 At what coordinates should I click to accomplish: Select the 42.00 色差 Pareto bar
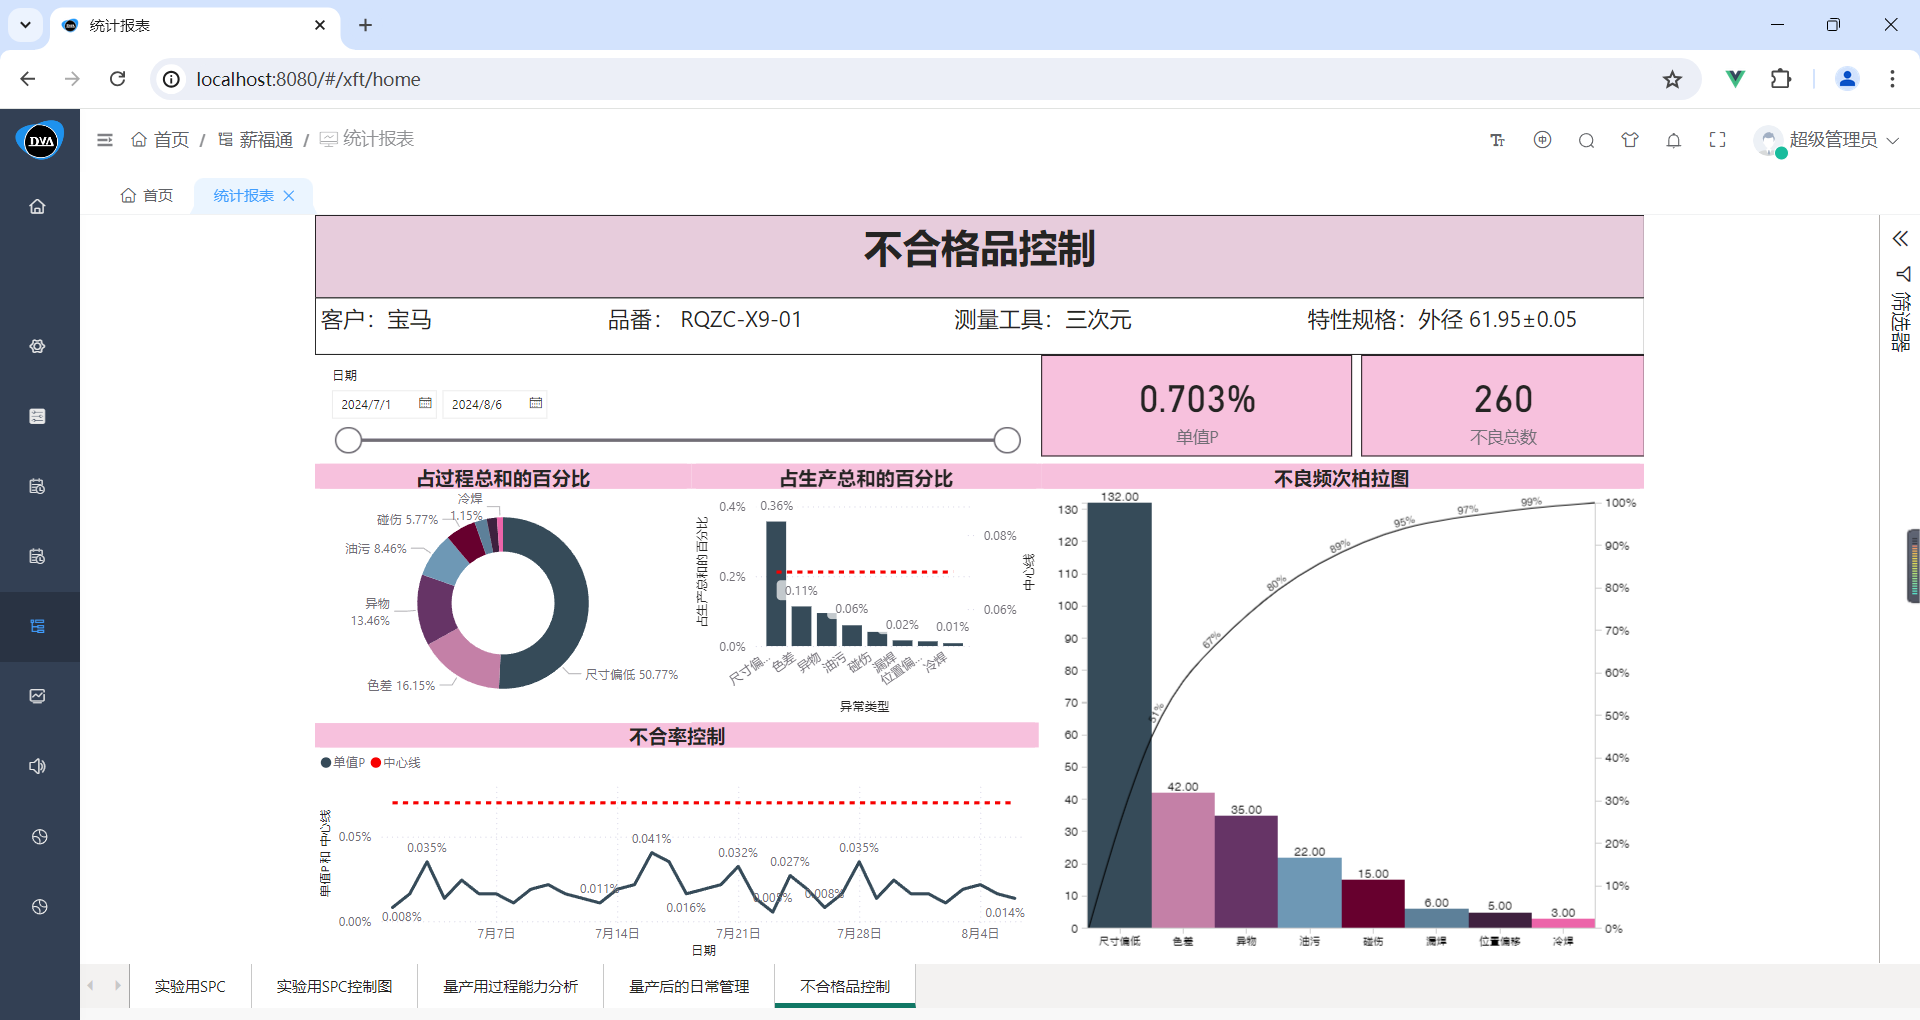pos(1183,860)
